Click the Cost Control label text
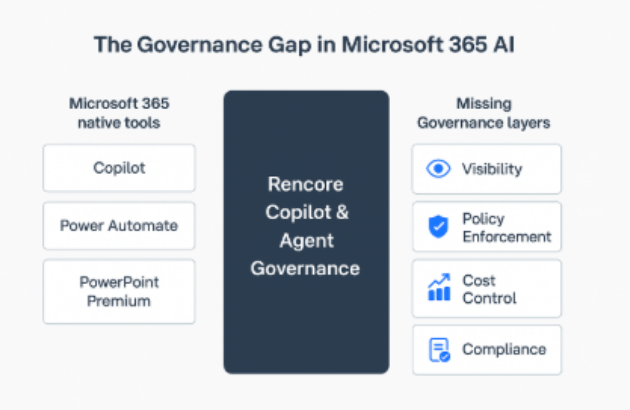The image size is (630, 410). [489, 289]
